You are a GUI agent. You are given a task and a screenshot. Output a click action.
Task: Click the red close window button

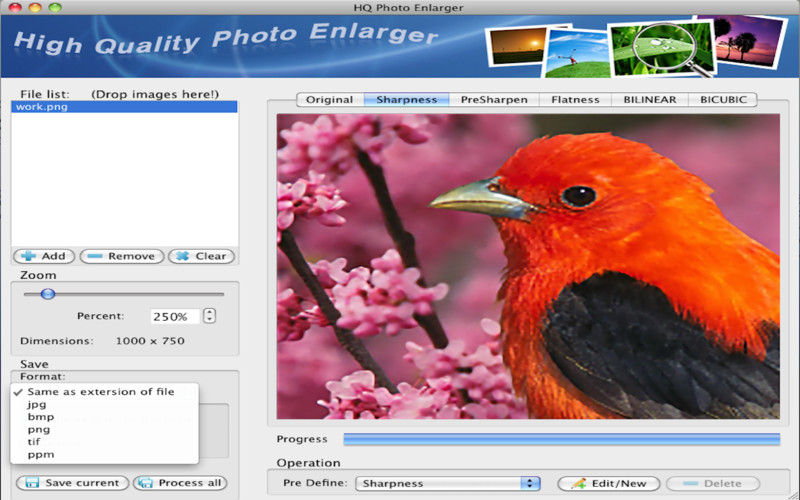click(16, 7)
